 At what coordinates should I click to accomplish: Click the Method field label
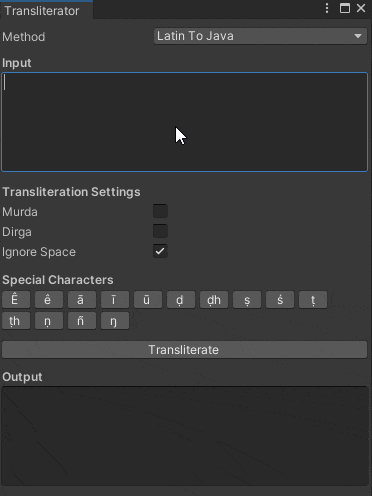(x=24, y=37)
